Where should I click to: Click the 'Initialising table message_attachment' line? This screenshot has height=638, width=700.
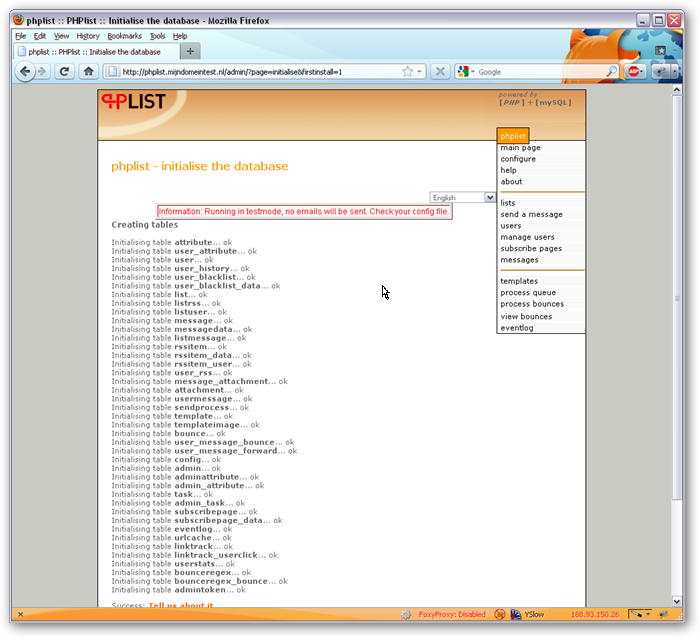[199, 381]
